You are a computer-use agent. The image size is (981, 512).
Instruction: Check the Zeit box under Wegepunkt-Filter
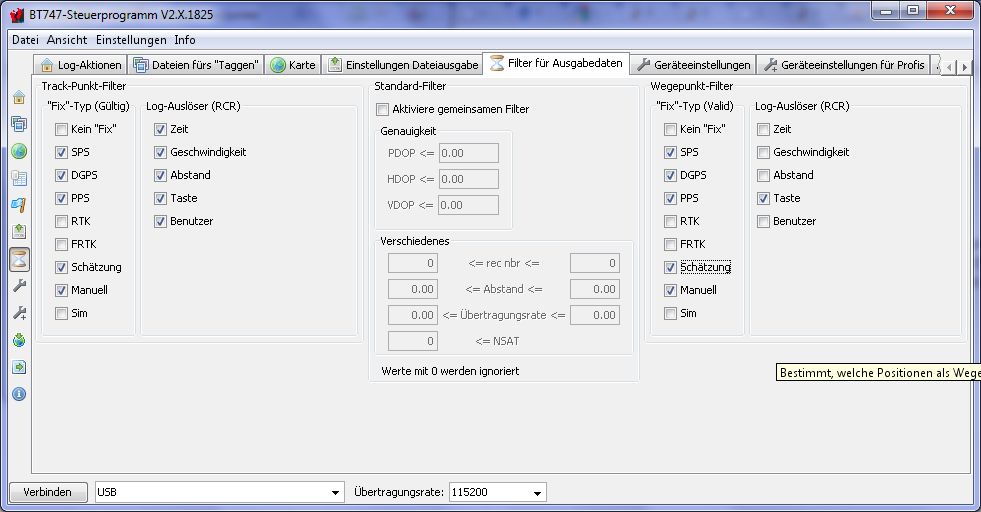click(x=763, y=129)
